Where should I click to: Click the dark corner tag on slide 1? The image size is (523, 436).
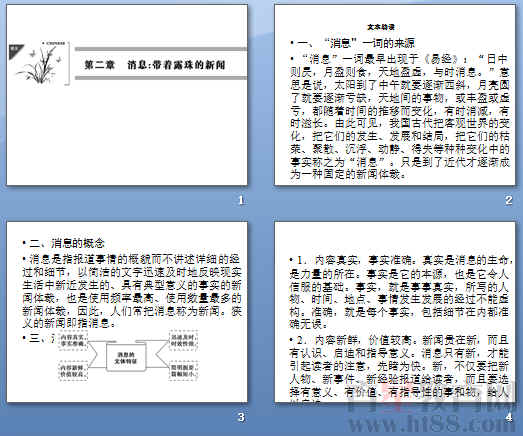tap(15, 51)
